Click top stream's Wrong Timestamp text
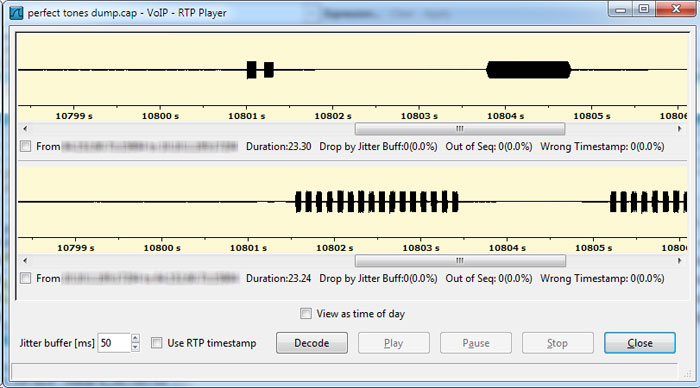700x388 pixels. coord(602,146)
